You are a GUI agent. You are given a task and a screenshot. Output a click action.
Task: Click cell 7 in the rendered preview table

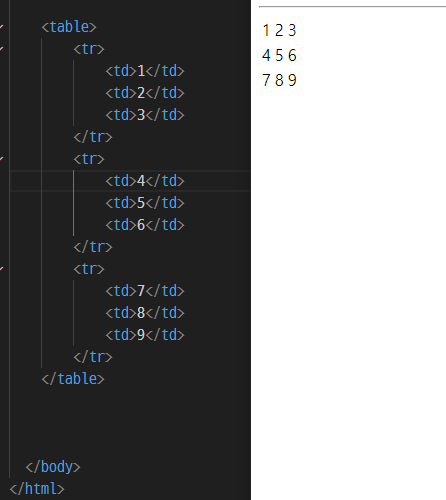click(266, 80)
